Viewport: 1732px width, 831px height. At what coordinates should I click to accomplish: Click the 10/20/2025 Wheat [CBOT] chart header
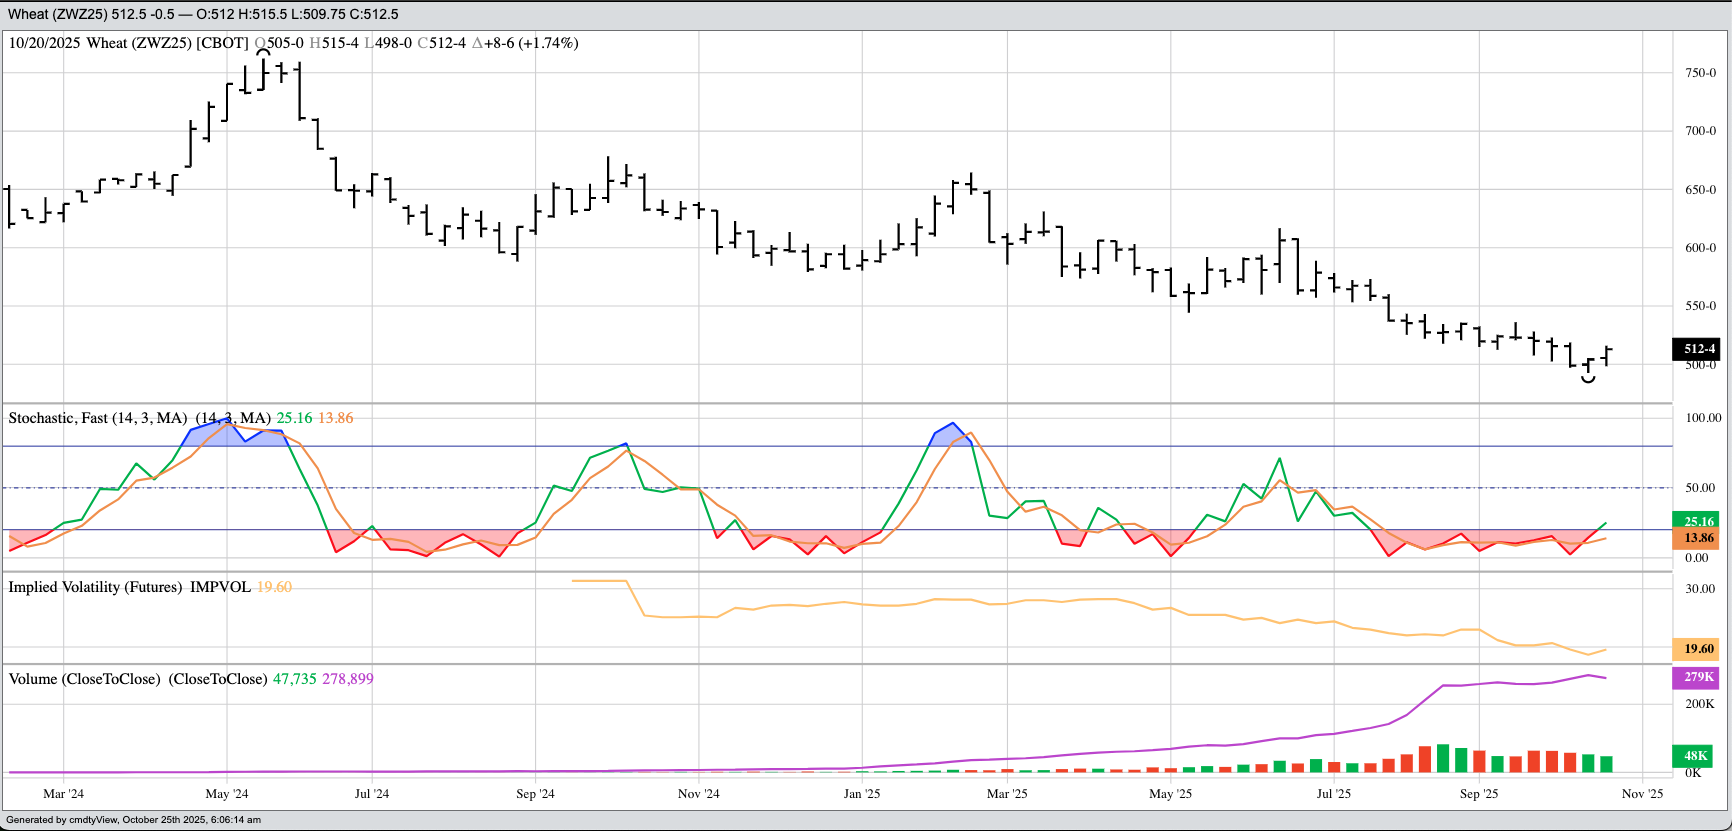128,43
